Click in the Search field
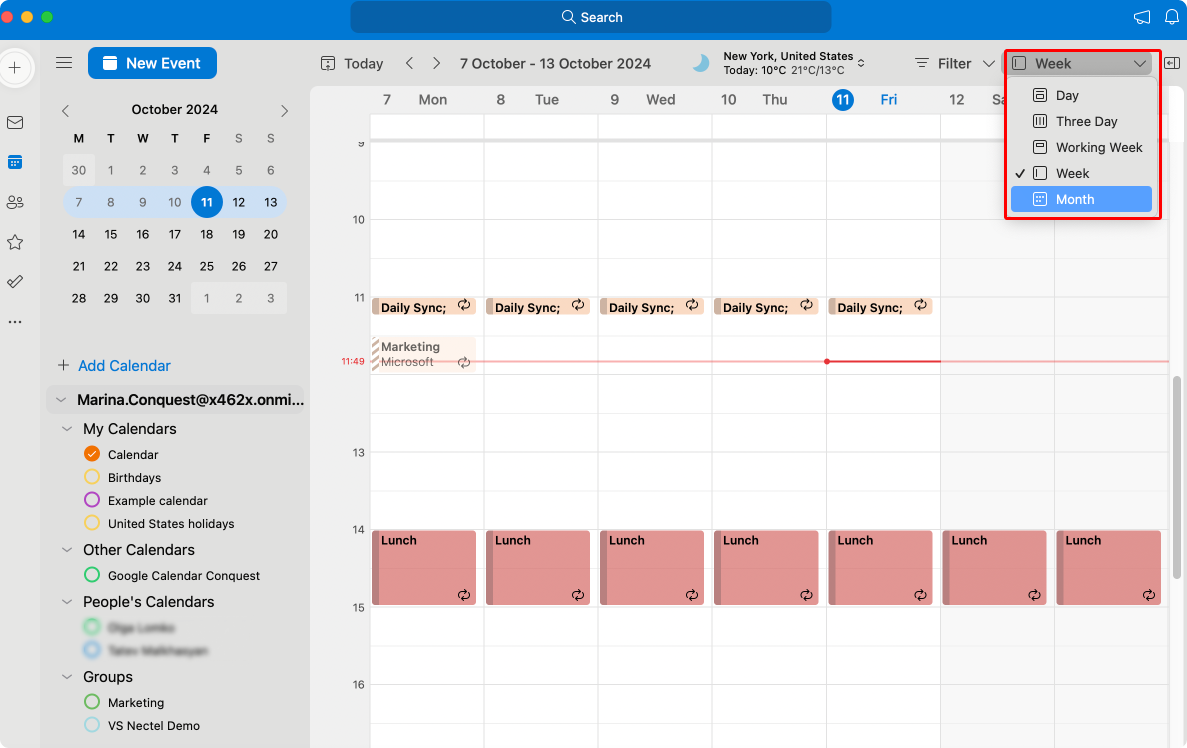Viewport: 1187px width, 748px height. coord(590,17)
